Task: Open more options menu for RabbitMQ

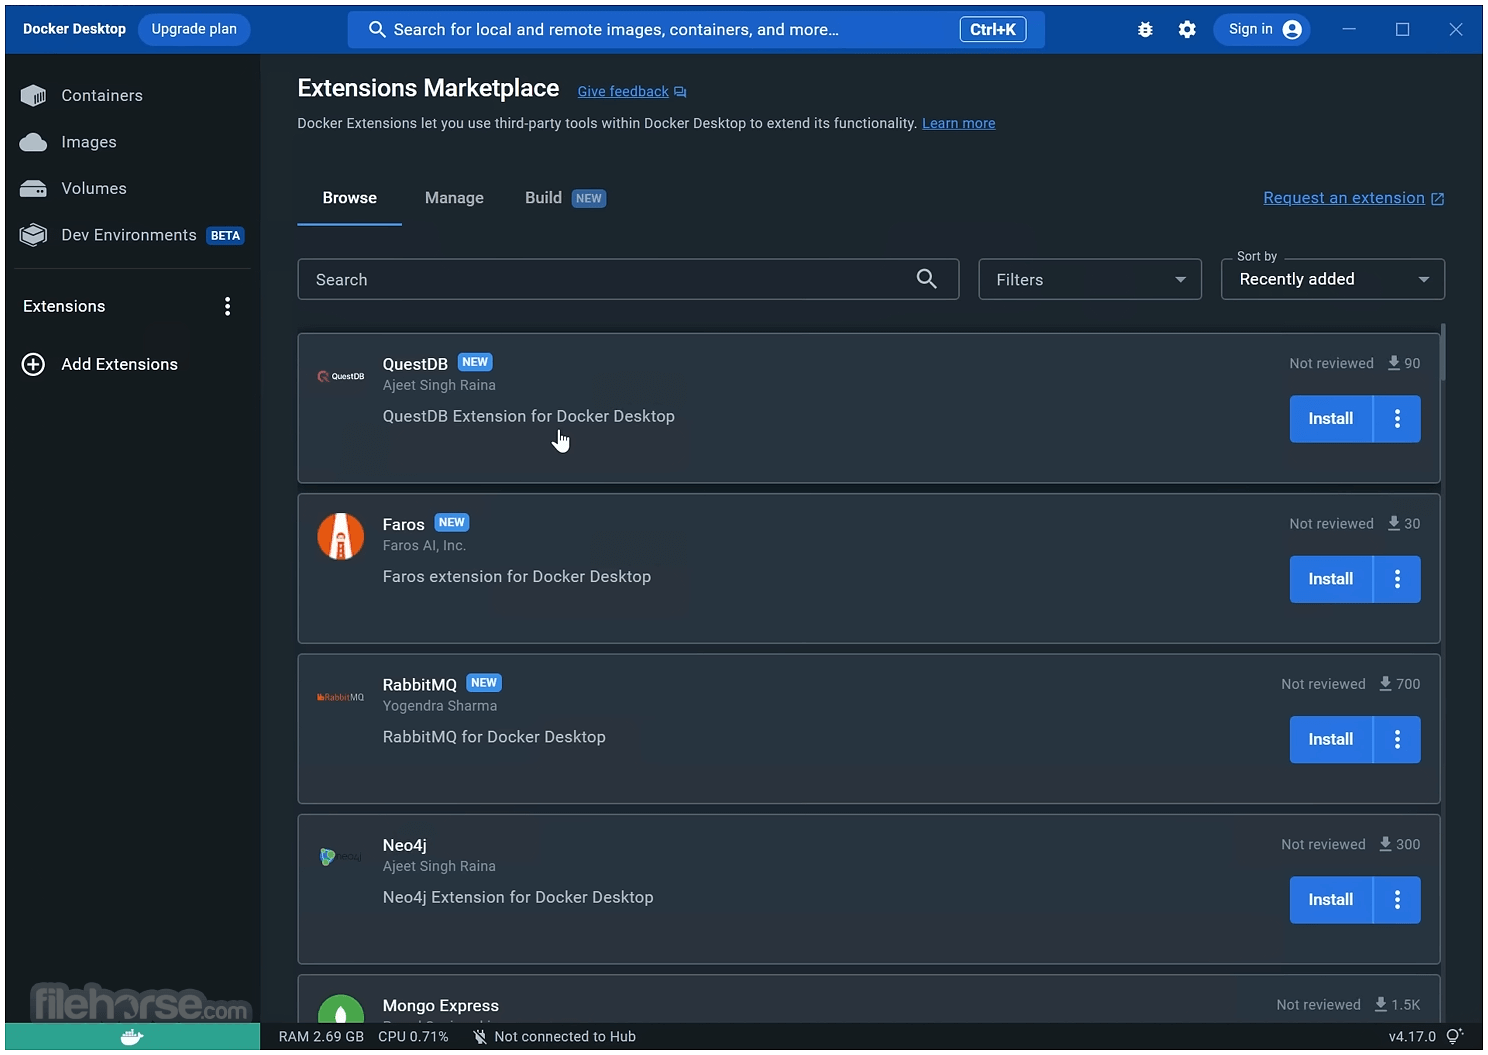Action: point(1398,739)
